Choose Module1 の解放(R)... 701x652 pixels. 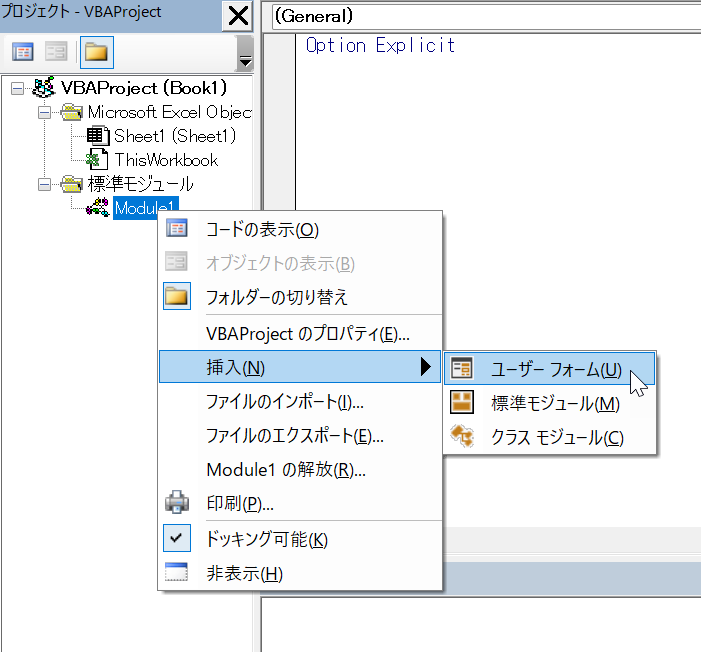pos(300,469)
